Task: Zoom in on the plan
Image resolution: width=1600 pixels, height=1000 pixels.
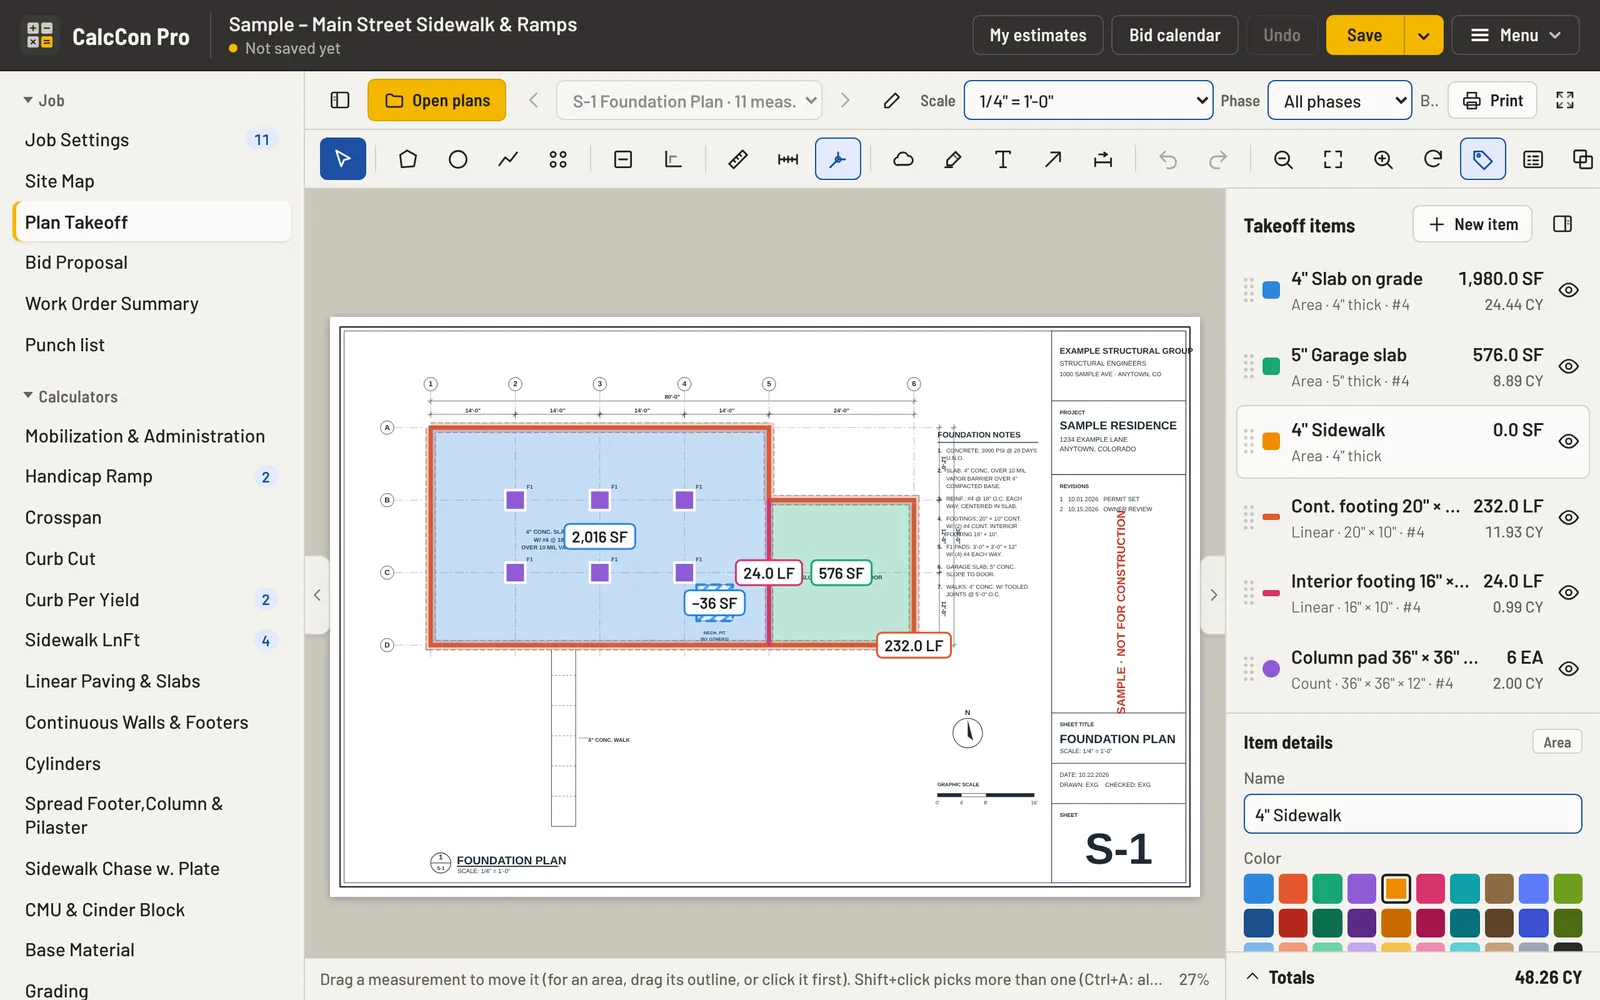Action: click(x=1383, y=159)
